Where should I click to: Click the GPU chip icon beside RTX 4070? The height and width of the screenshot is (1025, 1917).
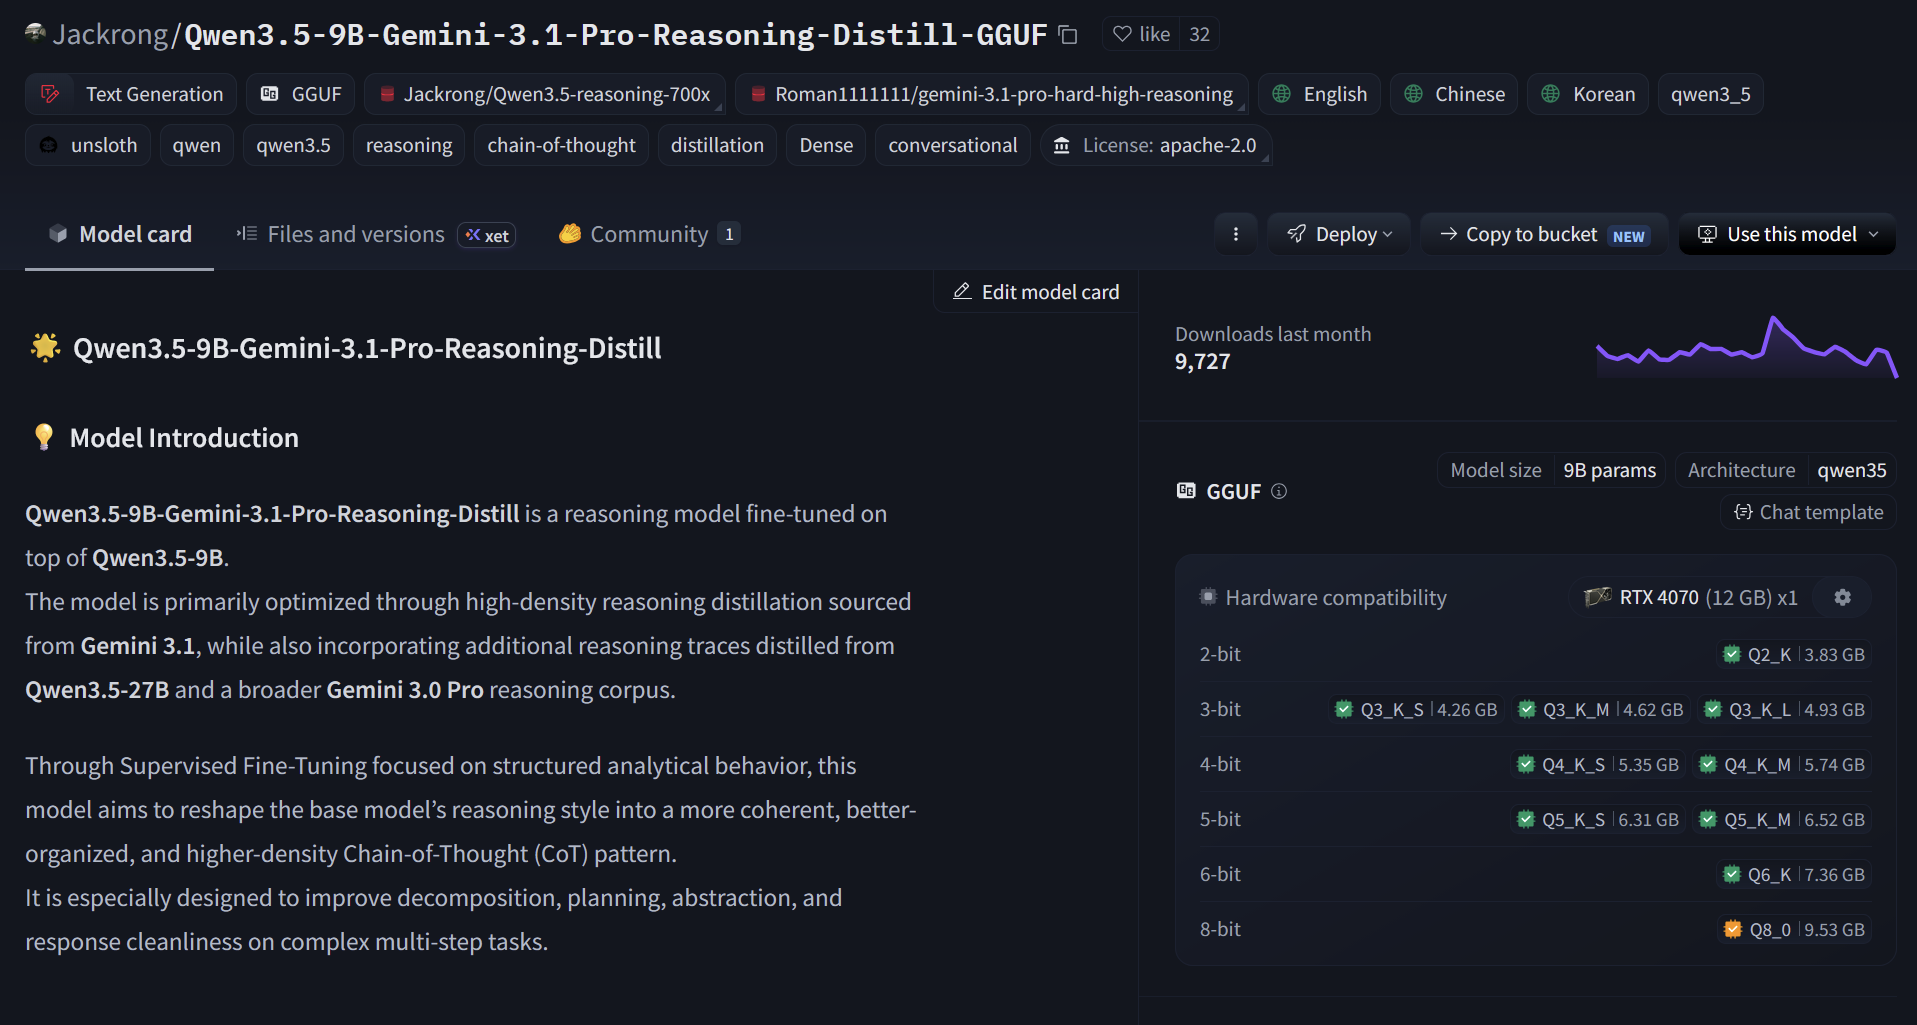coord(1598,597)
